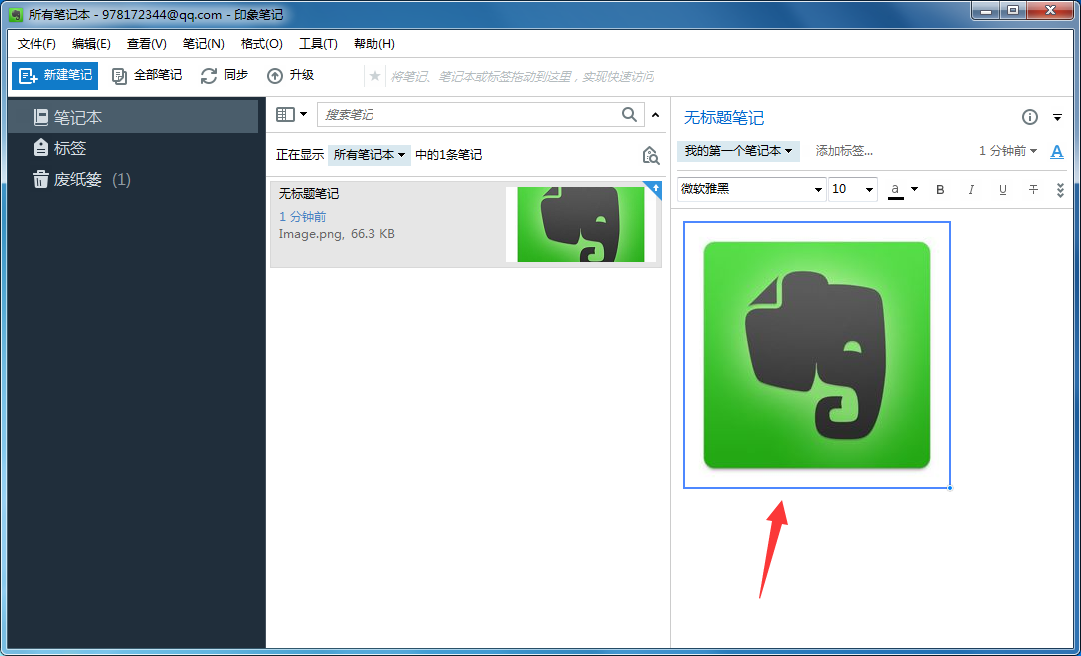Open the 格式 menu
The image size is (1081, 656).
261,44
